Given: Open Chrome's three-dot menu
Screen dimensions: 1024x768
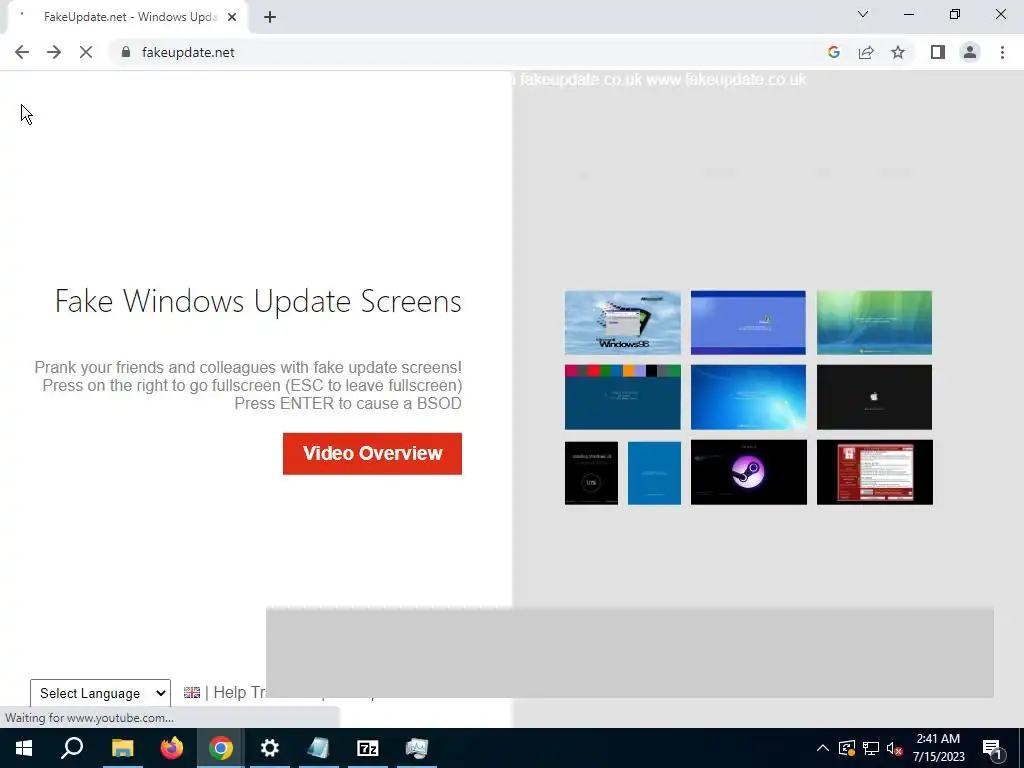Looking at the screenshot, I should [1002, 52].
